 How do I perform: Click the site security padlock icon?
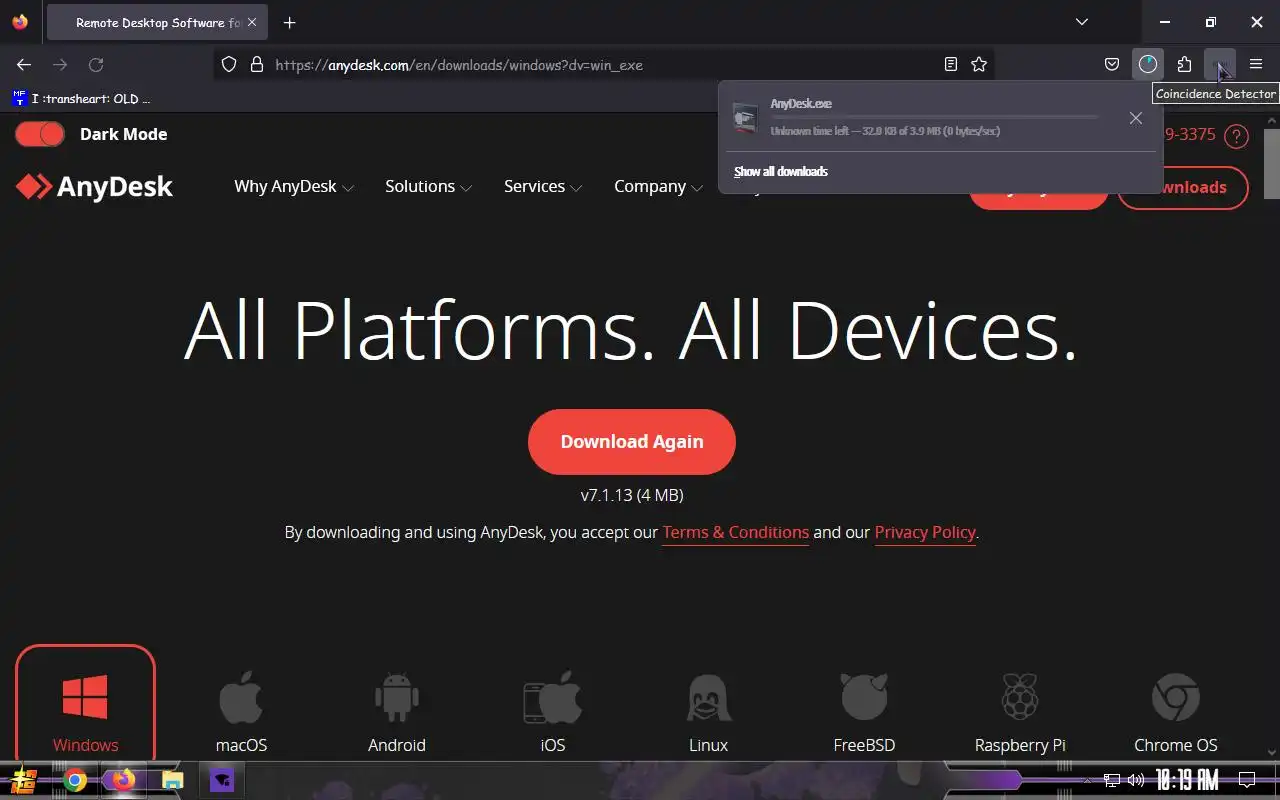pos(257,64)
